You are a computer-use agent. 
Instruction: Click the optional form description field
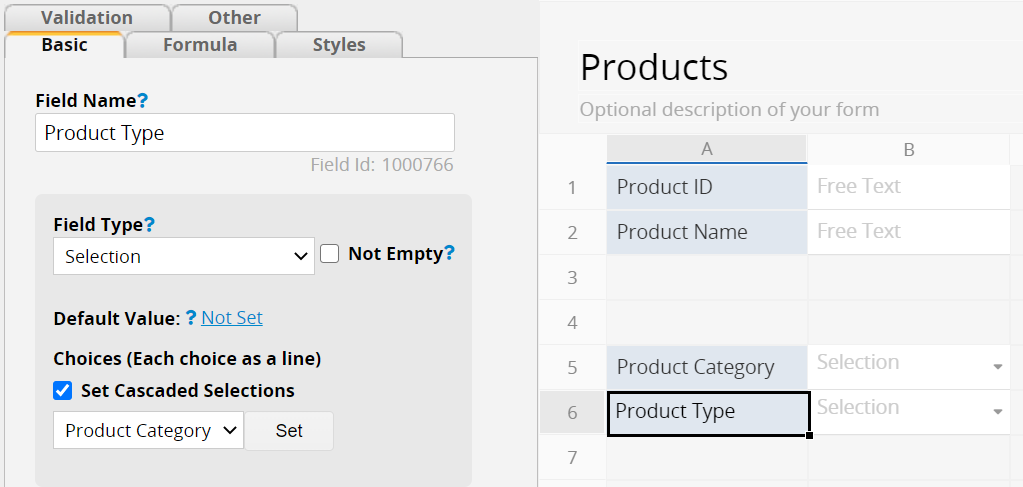tap(801, 109)
